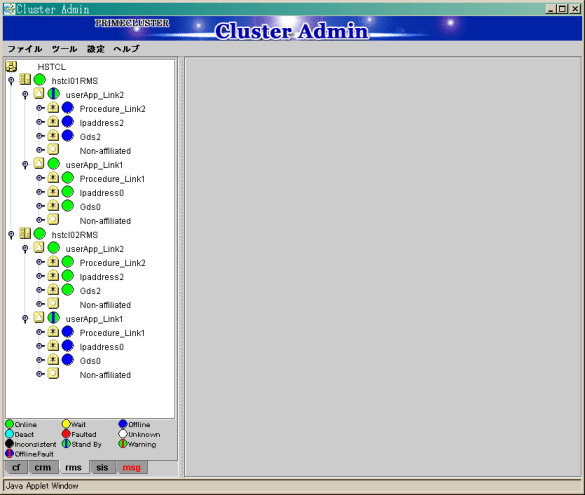
Task: Click Non-affiliated icon under hstcl02RMS userApp_Link1
Action: click(53, 373)
